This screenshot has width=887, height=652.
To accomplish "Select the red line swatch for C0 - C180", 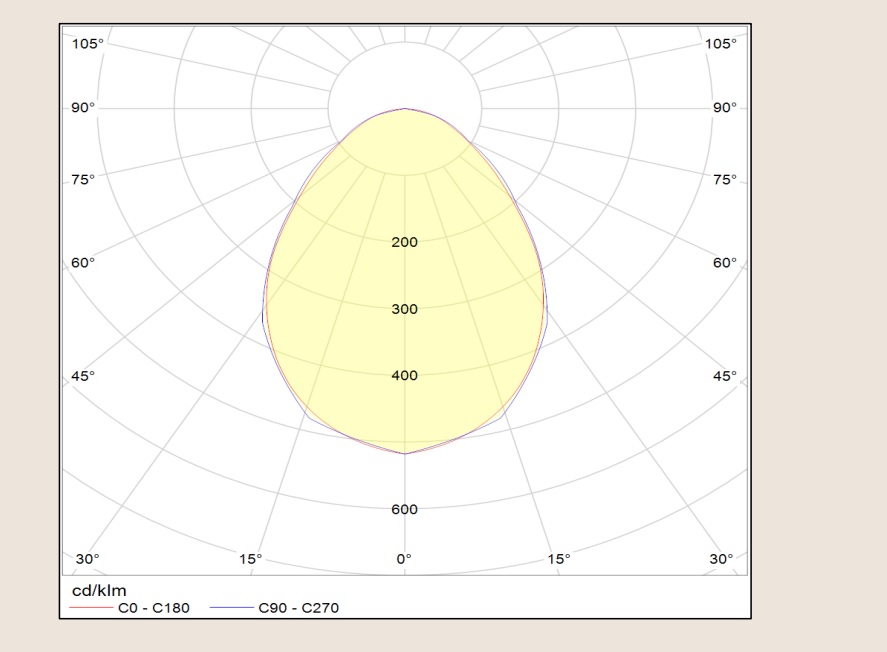I will pos(90,607).
